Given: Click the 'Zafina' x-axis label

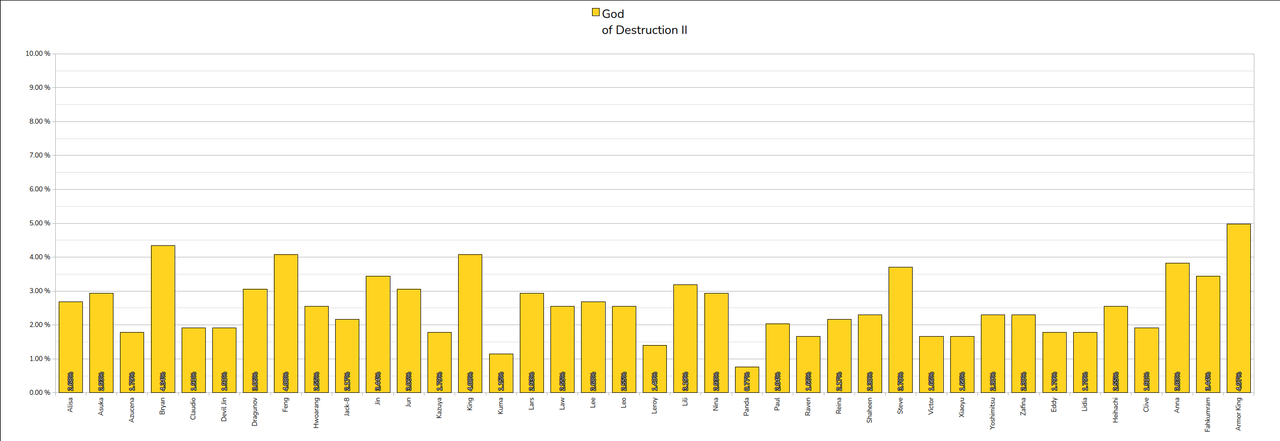Looking at the screenshot, I should [x=1024, y=406].
